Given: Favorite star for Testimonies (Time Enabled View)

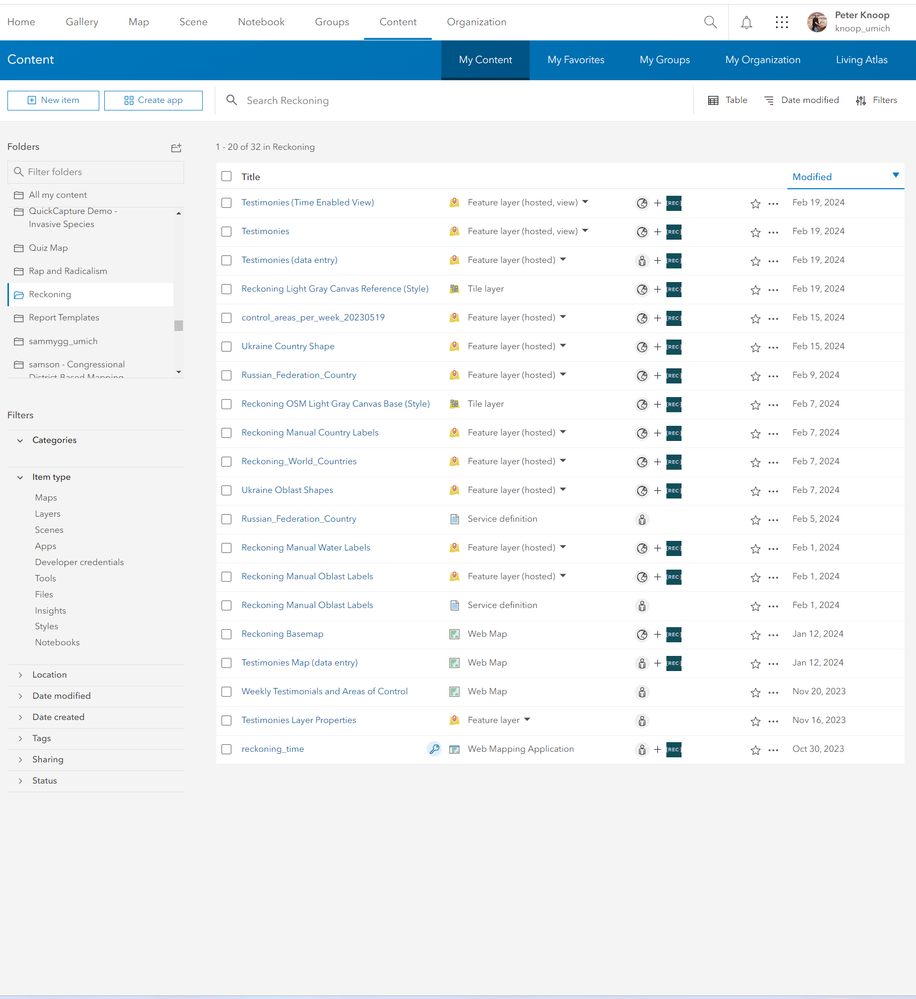Looking at the screenshot, I should tap(755, 204).
